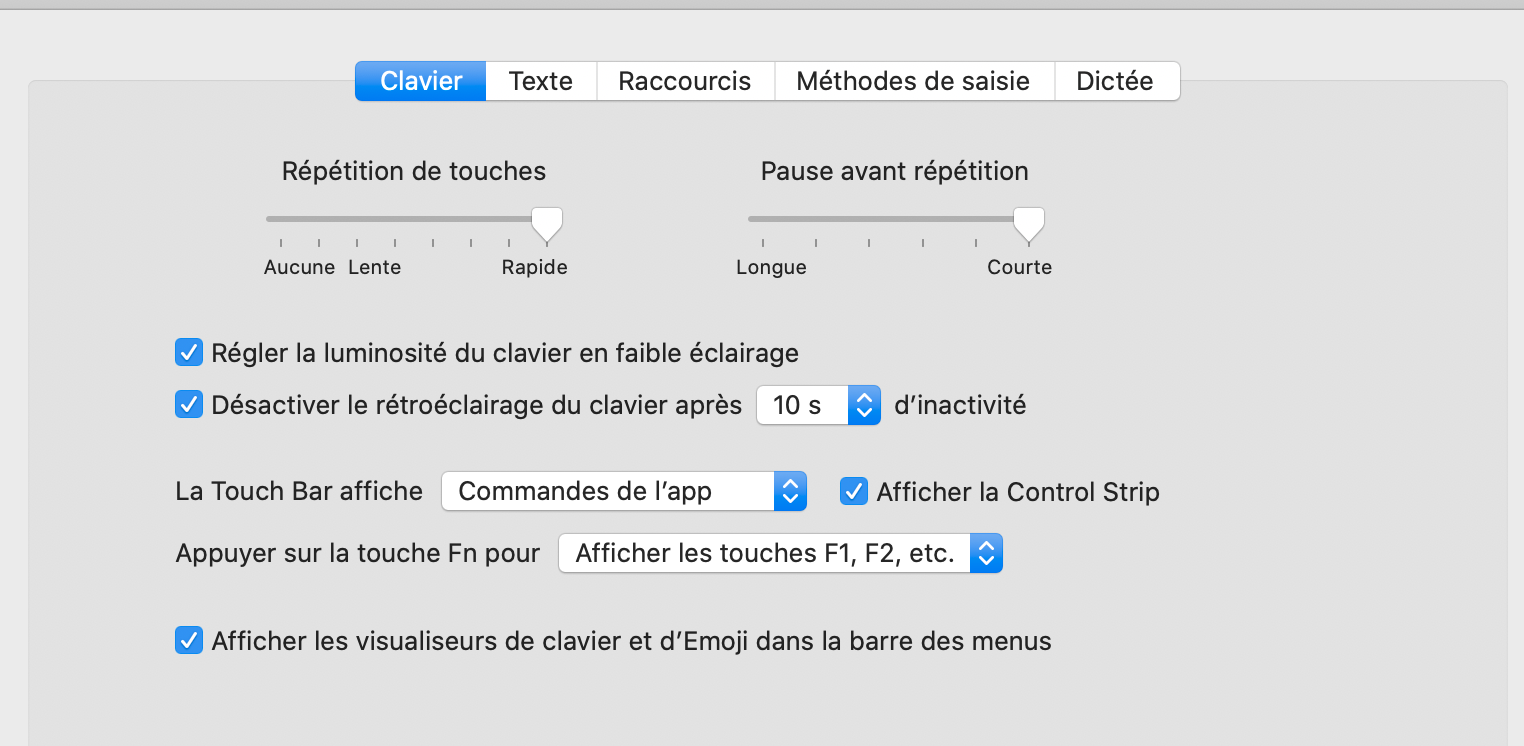Open the Texte tab

click(541, 81)
